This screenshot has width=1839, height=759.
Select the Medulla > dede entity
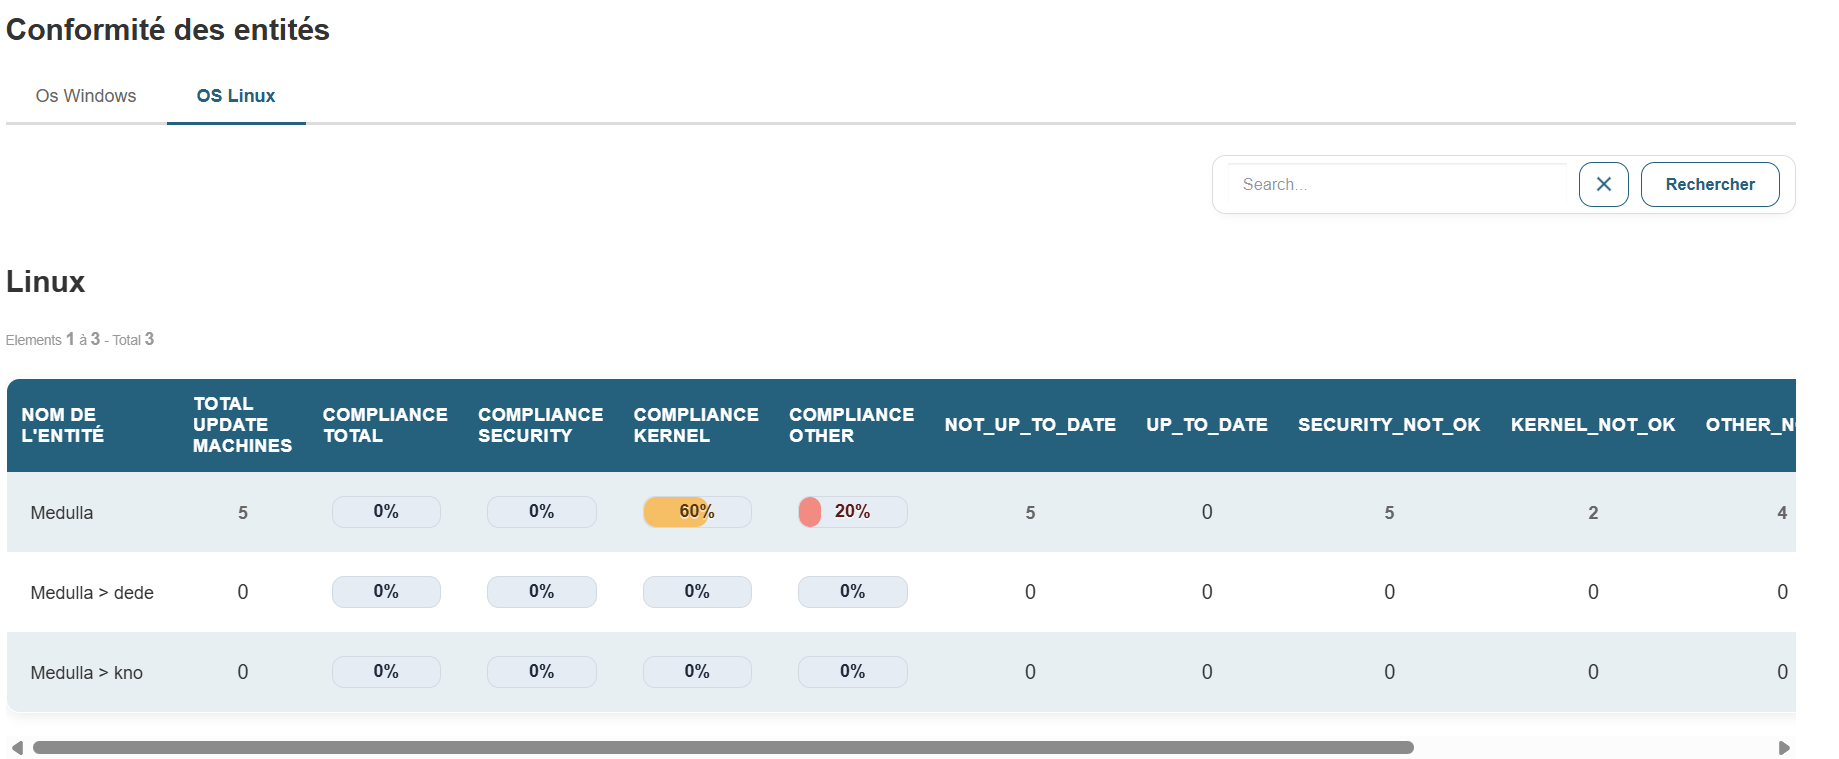[92, 593]
